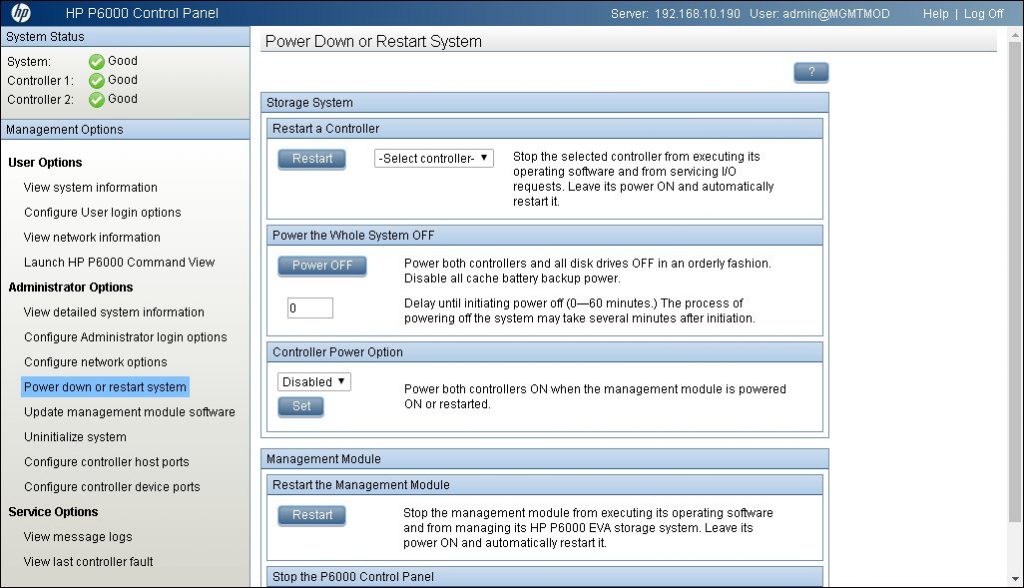Viewport: 1024px width, 588px height.
Task: Click Restart in Restart a Controller section
Action: coord(312,159)
